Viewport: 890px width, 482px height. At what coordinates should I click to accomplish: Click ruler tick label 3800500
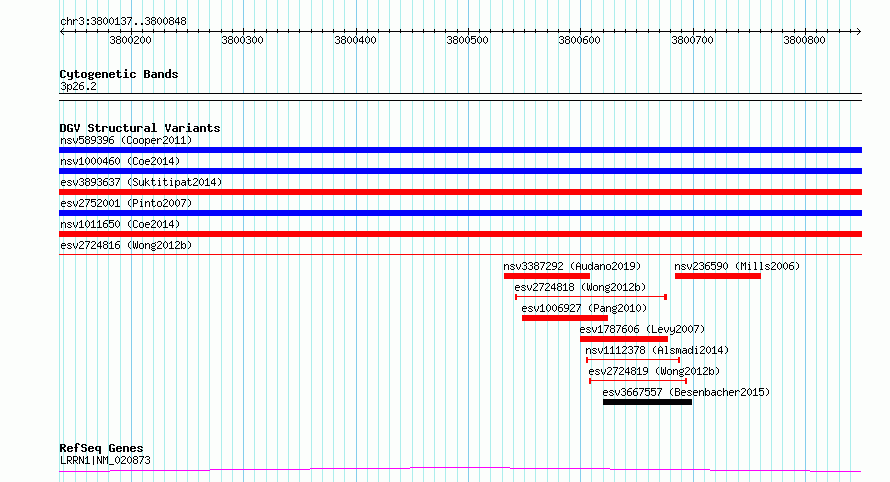coord(467,40)
